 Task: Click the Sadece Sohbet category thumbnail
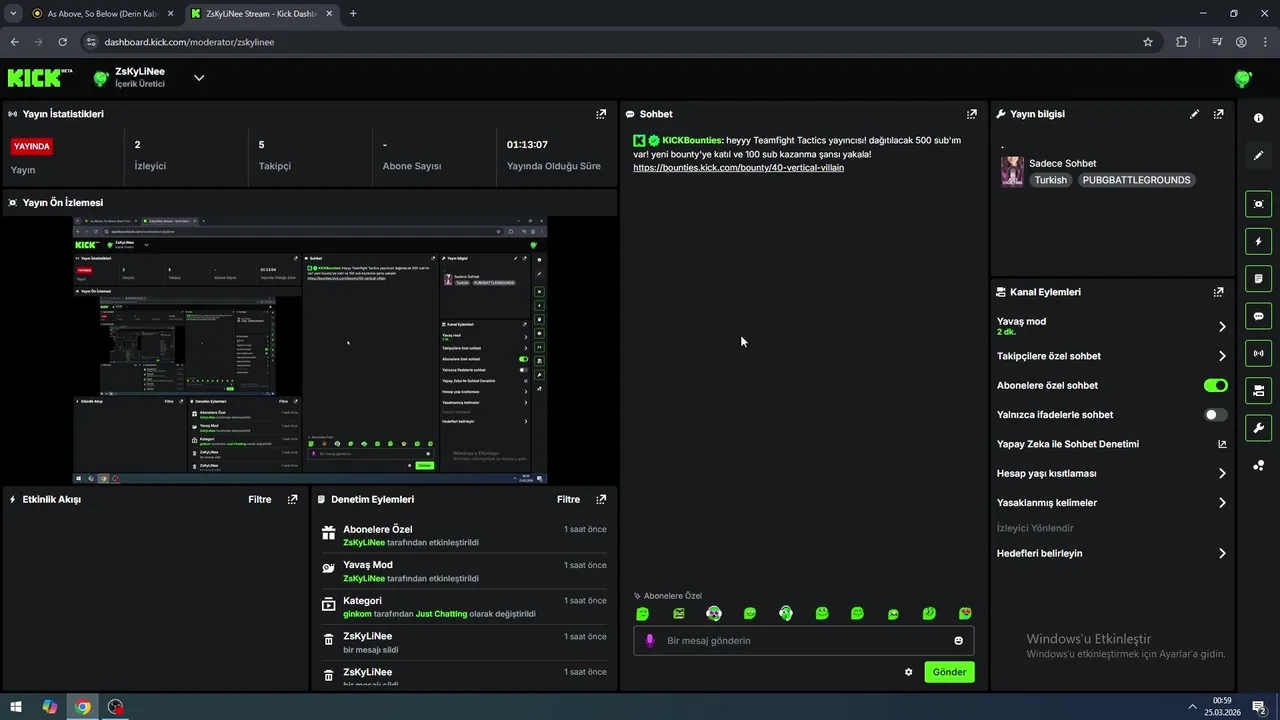[1012, 172]
